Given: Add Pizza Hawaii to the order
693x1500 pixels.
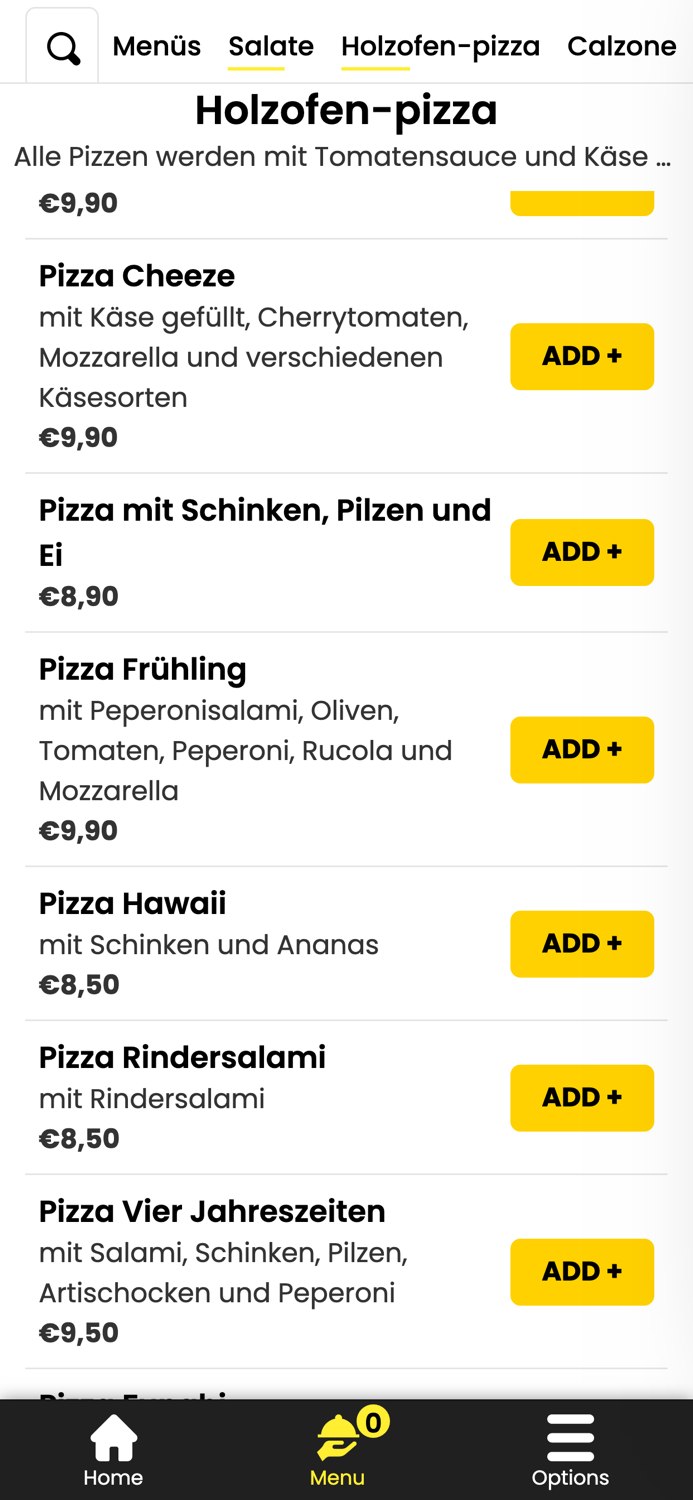Looking at the screenshot, I should tap(582, 943).
